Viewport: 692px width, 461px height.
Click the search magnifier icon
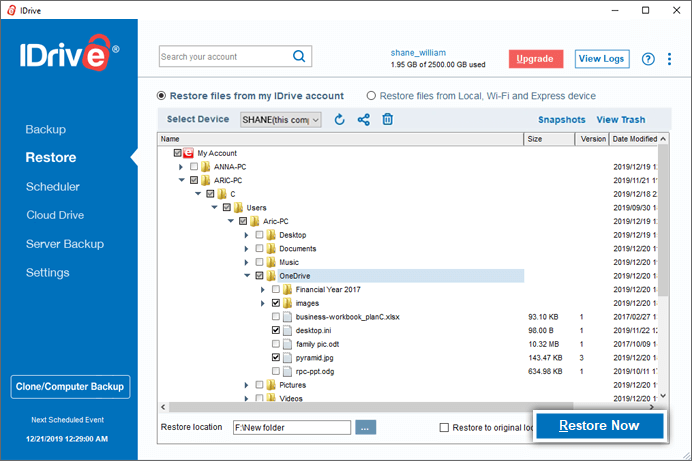pyautogui.click(x=299, y=56)
